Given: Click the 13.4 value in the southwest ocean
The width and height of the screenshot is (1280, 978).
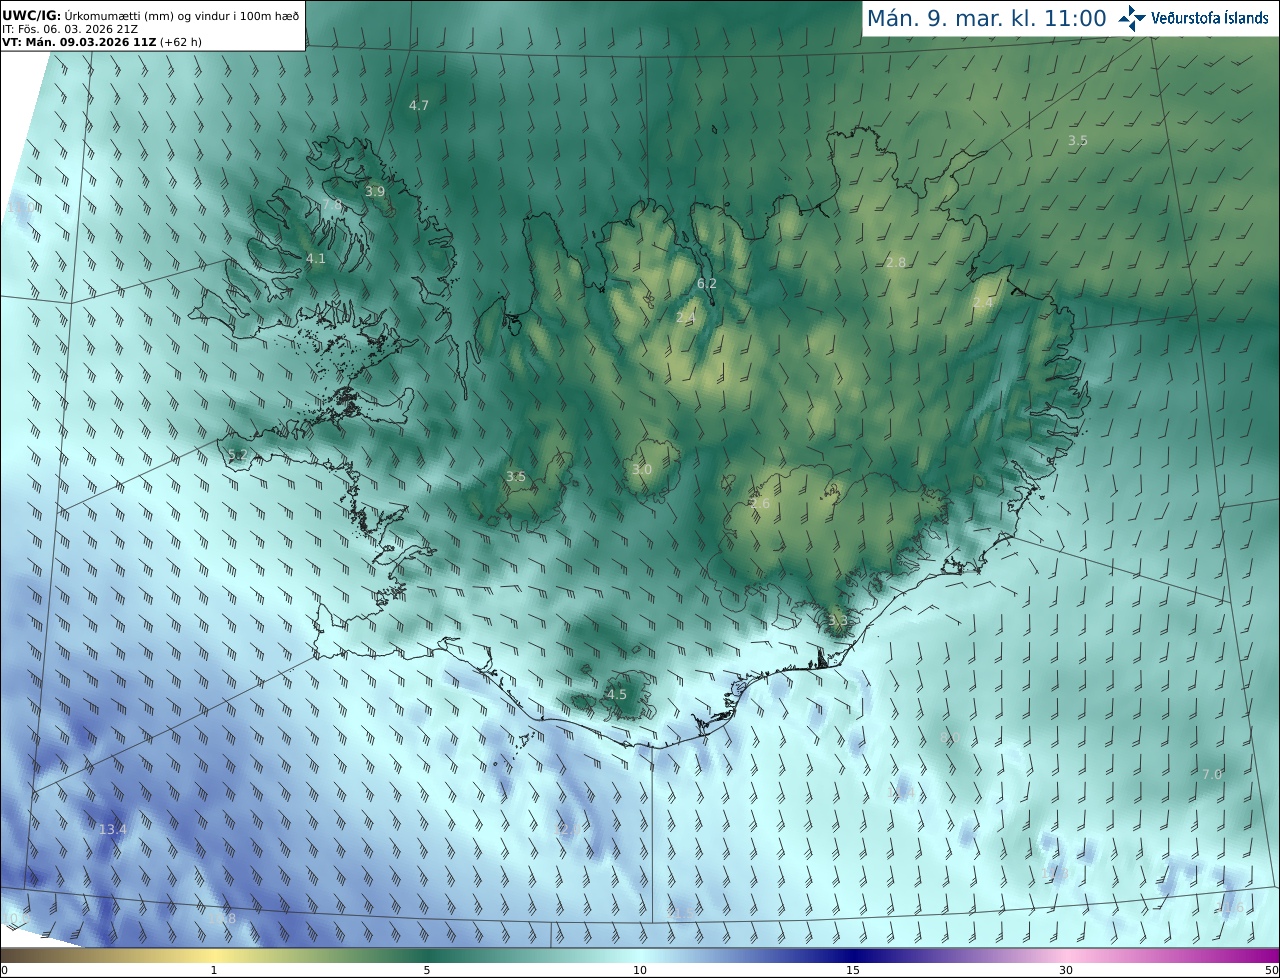Looking at the screenshot, I should click(x=113, y=829).
